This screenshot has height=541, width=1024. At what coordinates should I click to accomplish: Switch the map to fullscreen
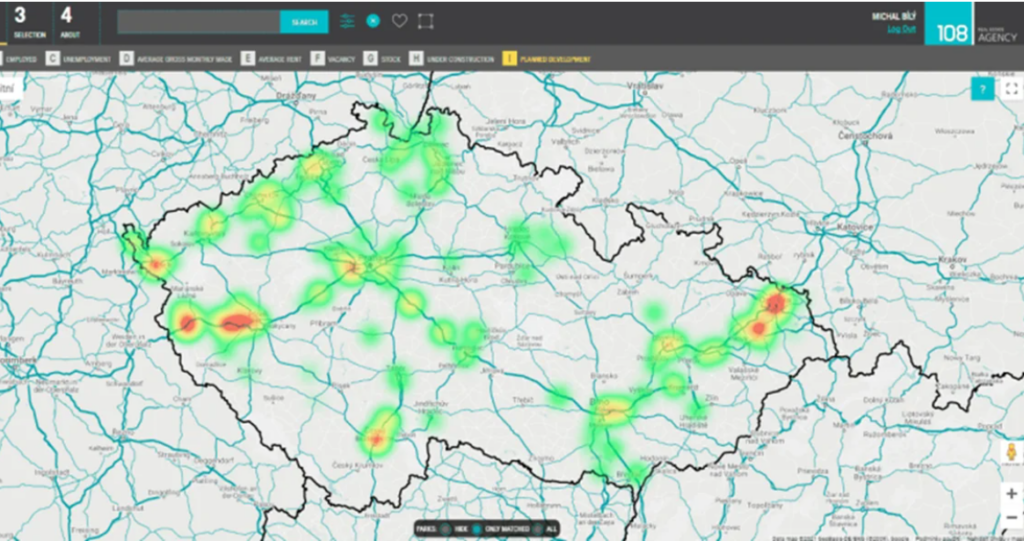tap(1011, 90)
